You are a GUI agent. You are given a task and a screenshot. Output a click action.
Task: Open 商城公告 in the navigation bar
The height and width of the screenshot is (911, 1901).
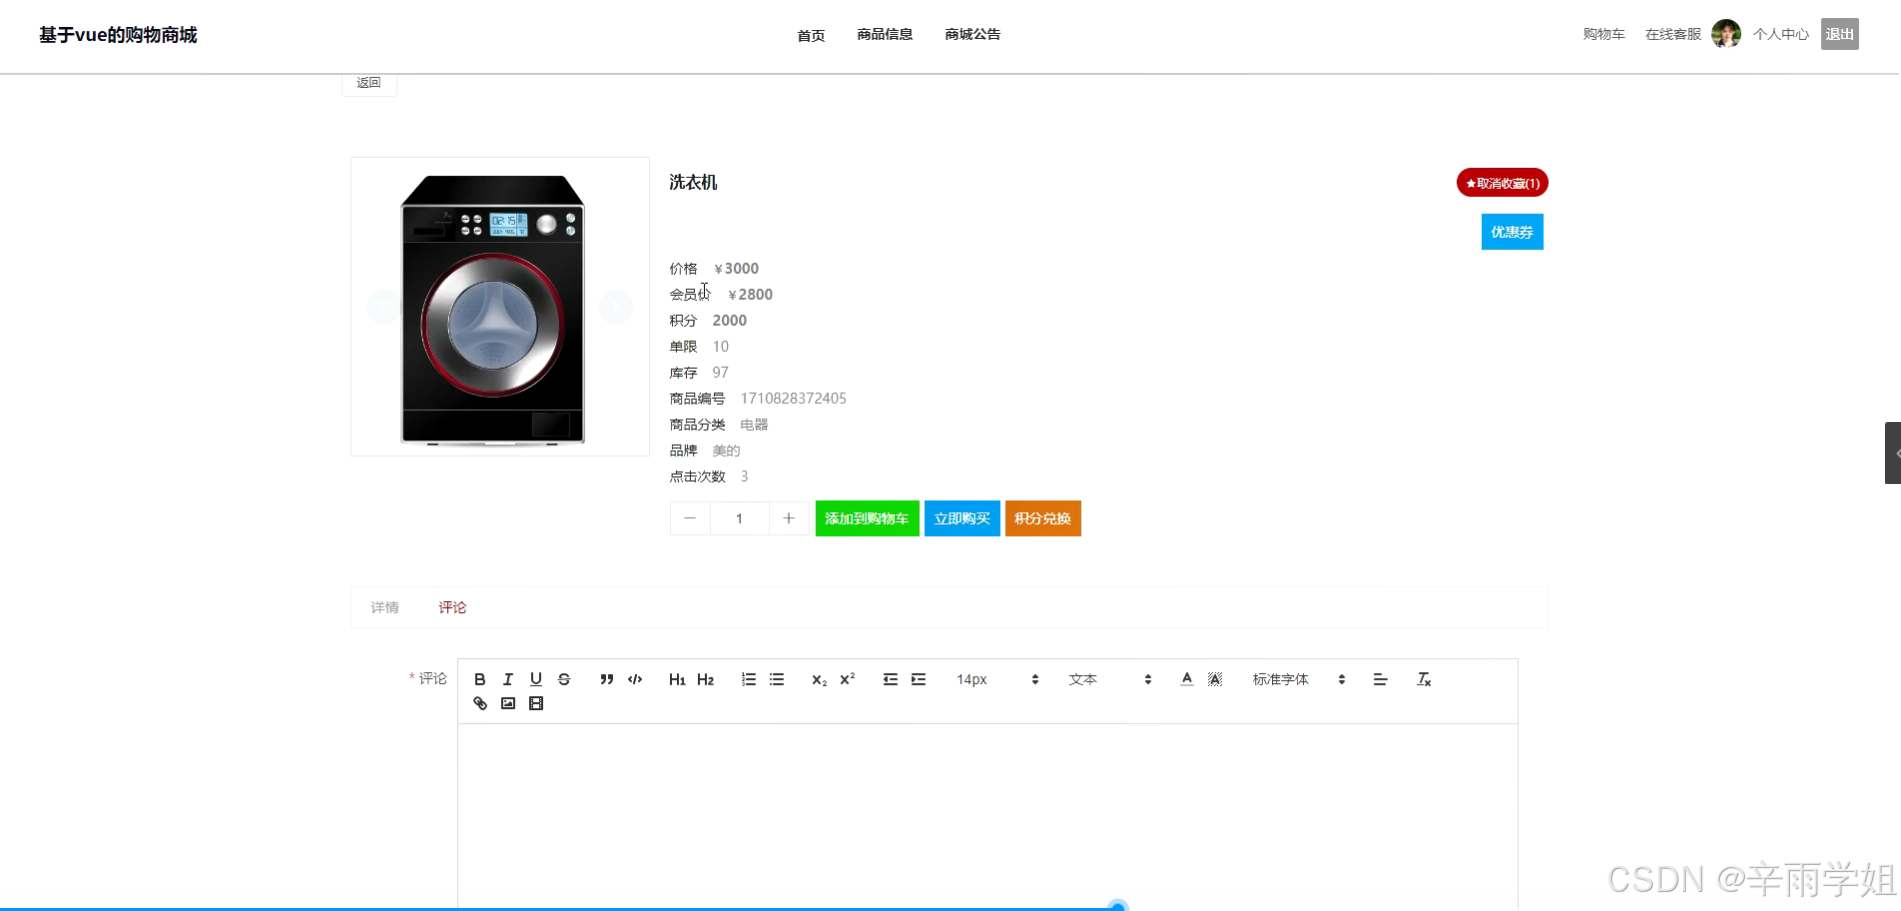[973, 34]
